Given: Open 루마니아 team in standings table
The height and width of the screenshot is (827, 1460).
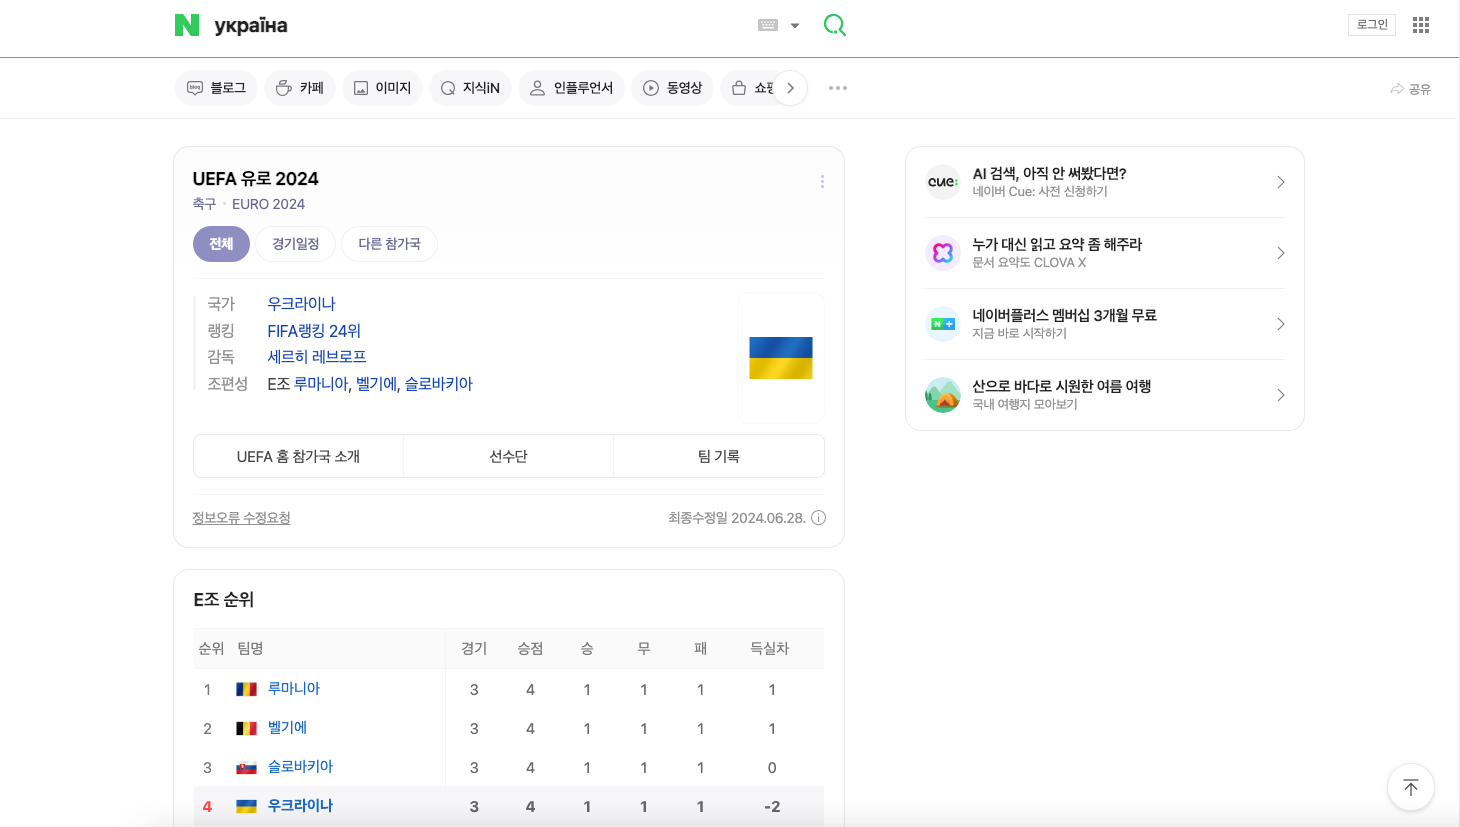Looking at the screenshot, I should (x=294, y=689).
